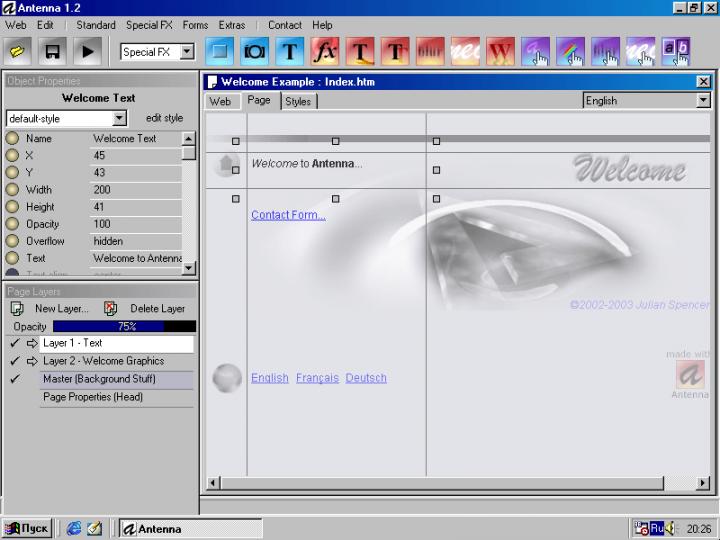Open the Special FX toolbar dropdown

click(x=187, y=52)
